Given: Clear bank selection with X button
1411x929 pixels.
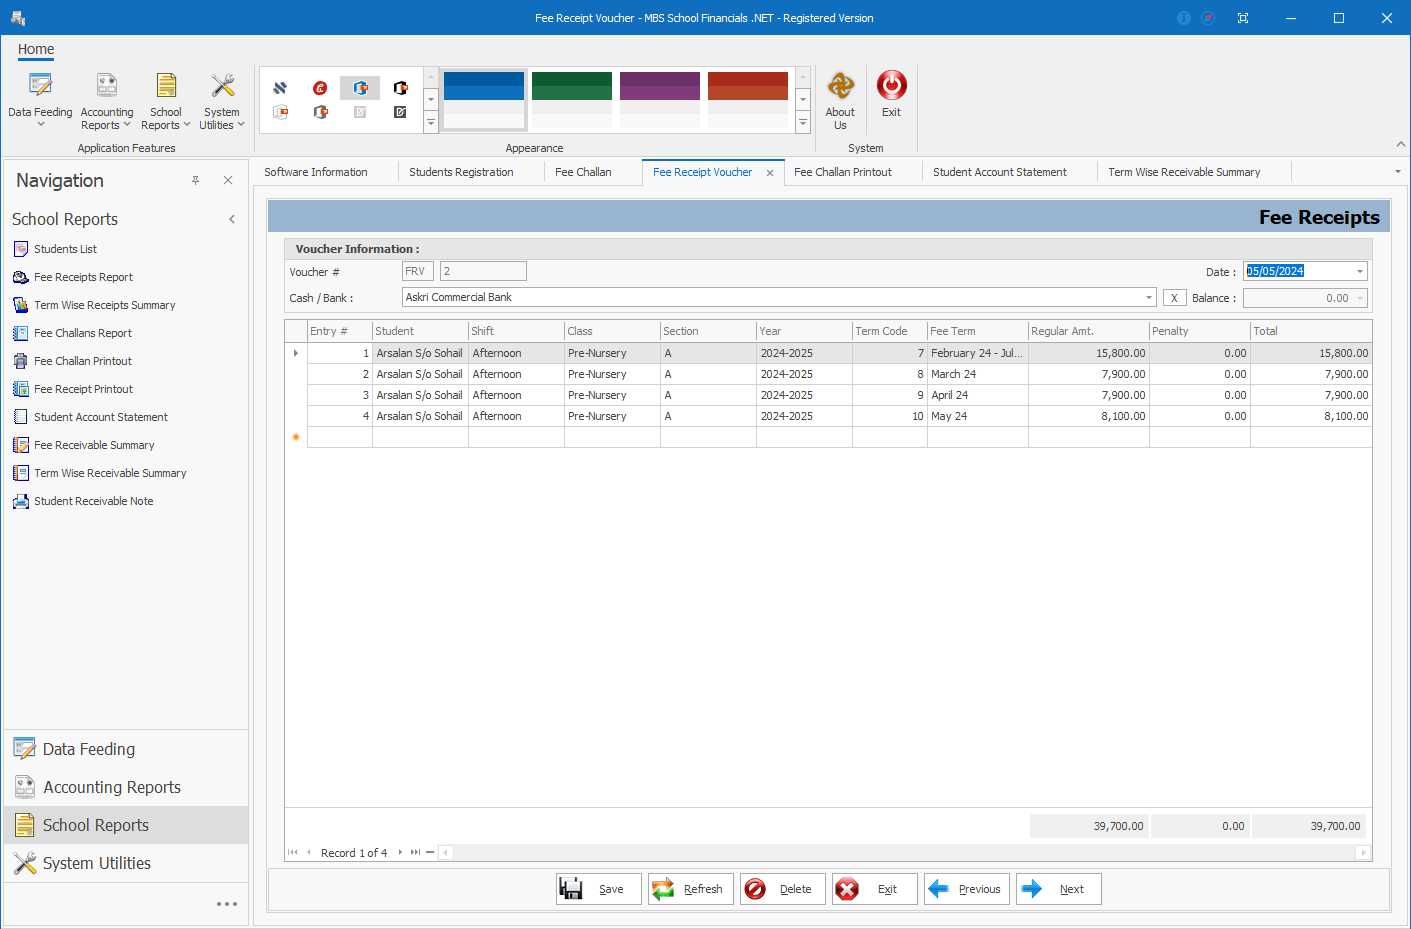Looking at the screenshot, I should click(x=1174, y=298).
